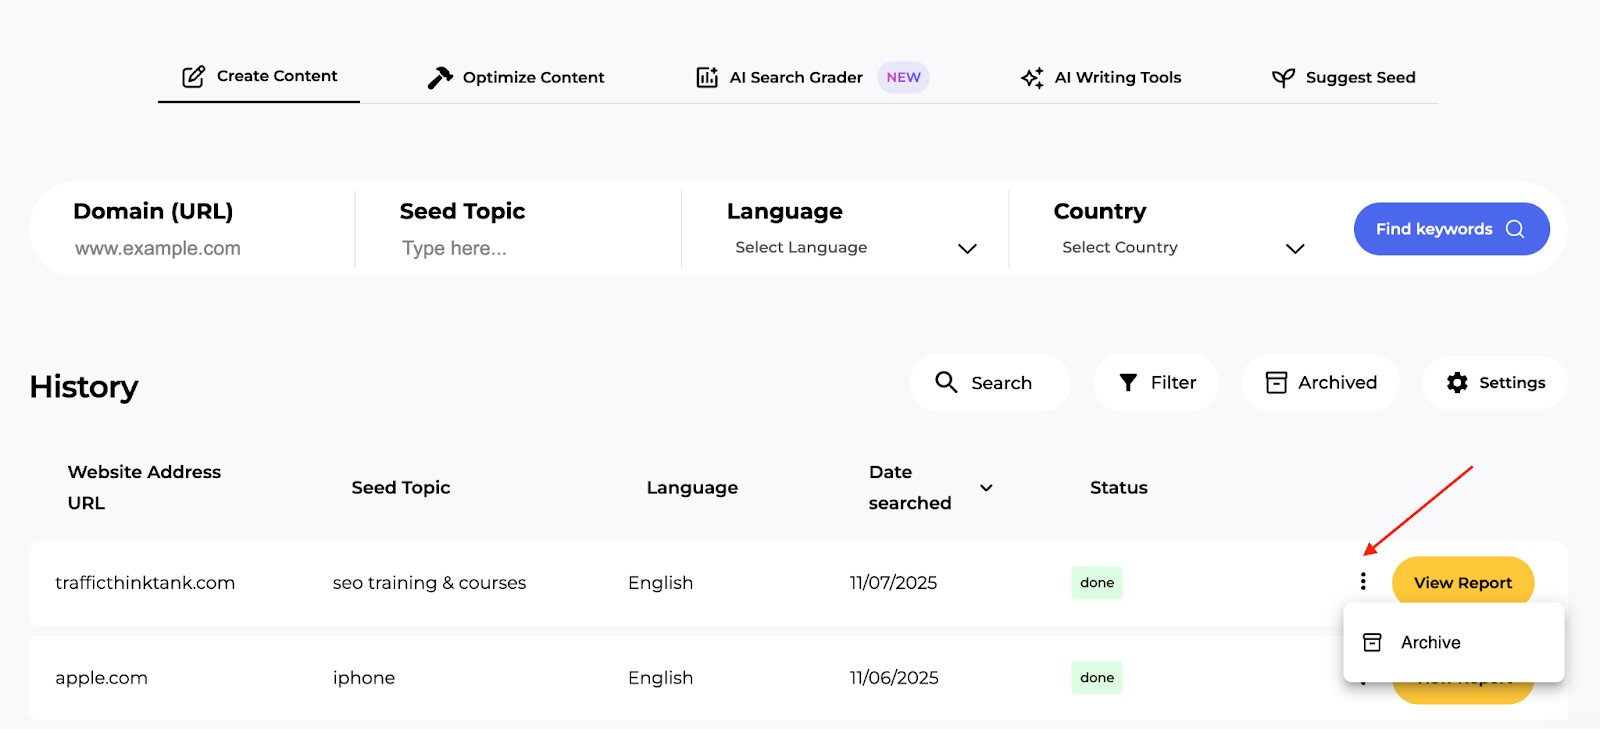
Task: Click the Settings gear icon
Action: 1457,382
